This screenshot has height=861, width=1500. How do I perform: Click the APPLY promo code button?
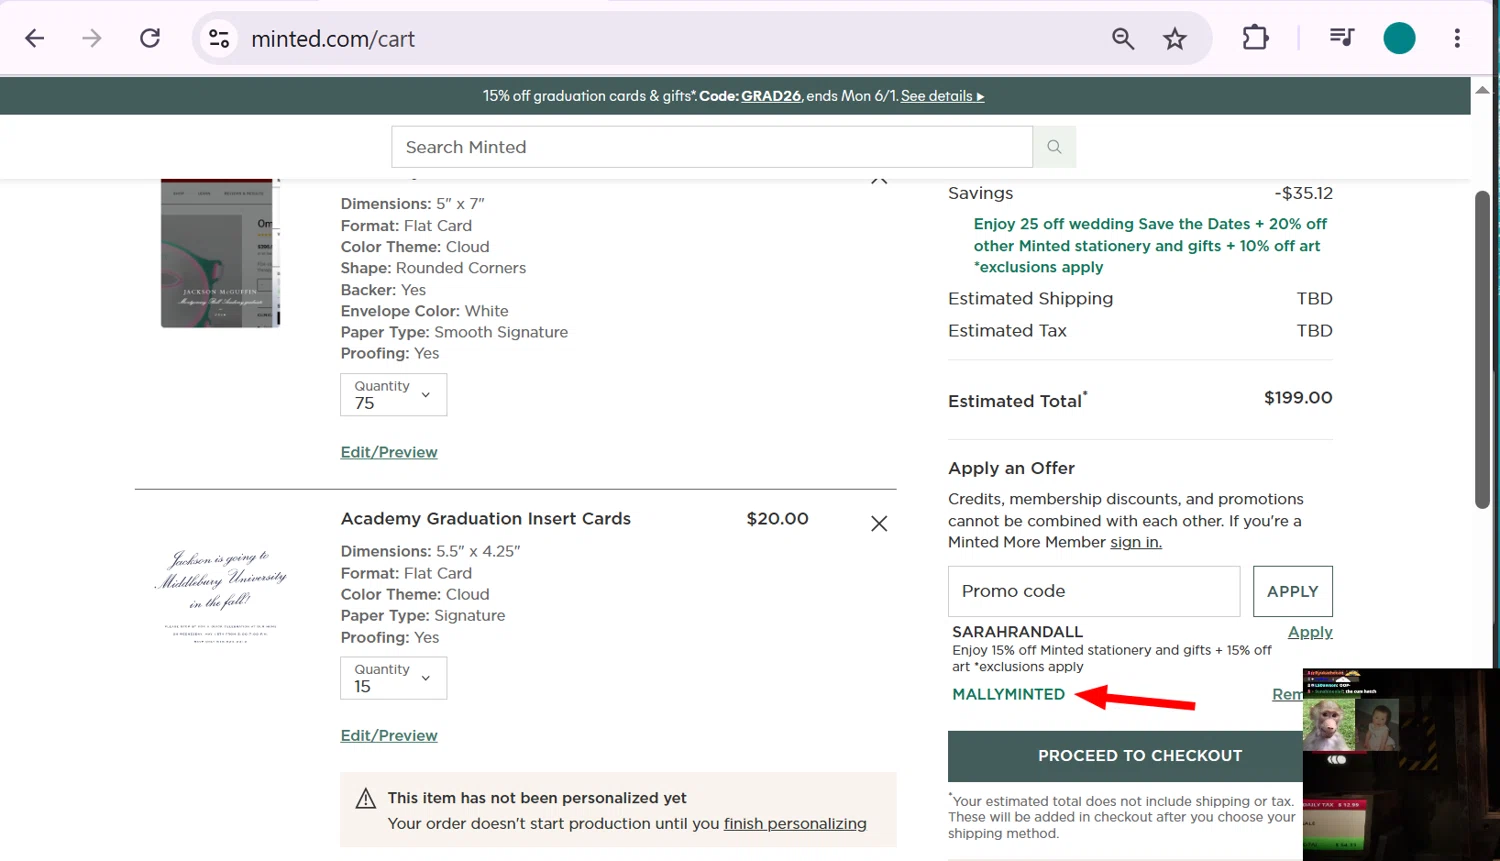pyautogui.click(x=1292, y=591)
